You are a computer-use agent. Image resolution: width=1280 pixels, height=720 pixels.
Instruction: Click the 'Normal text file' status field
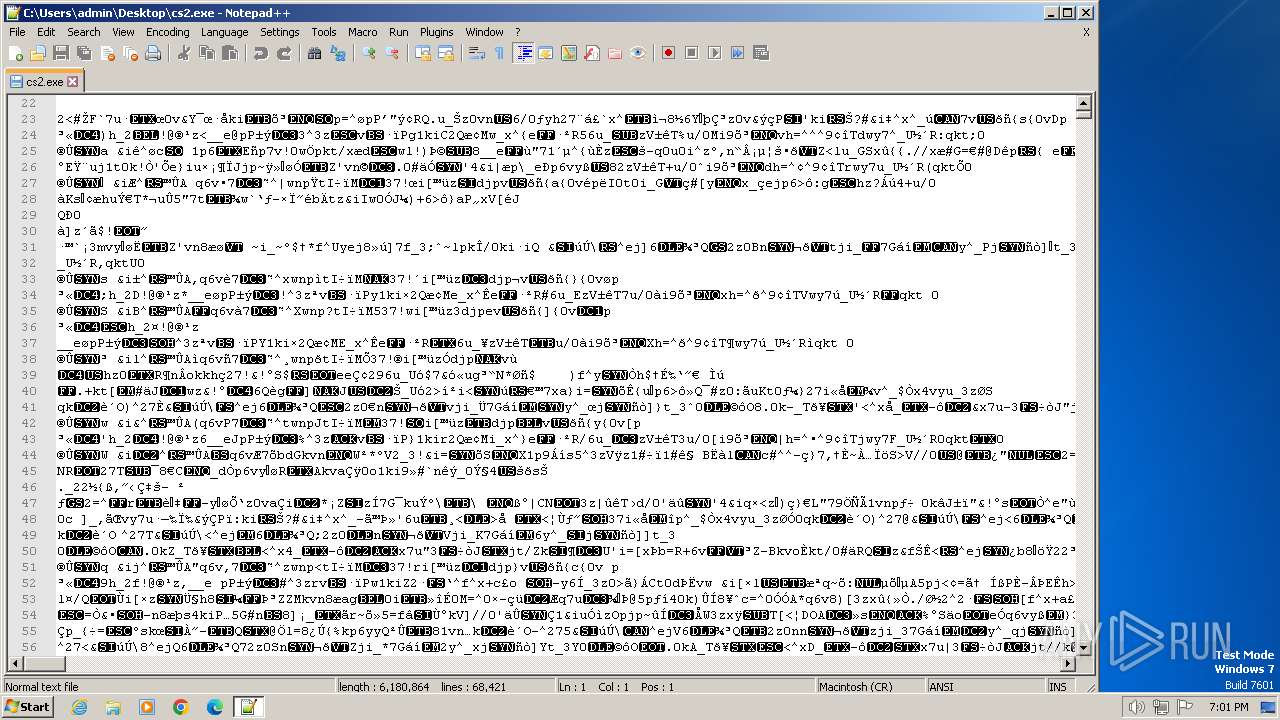(168, 687)
